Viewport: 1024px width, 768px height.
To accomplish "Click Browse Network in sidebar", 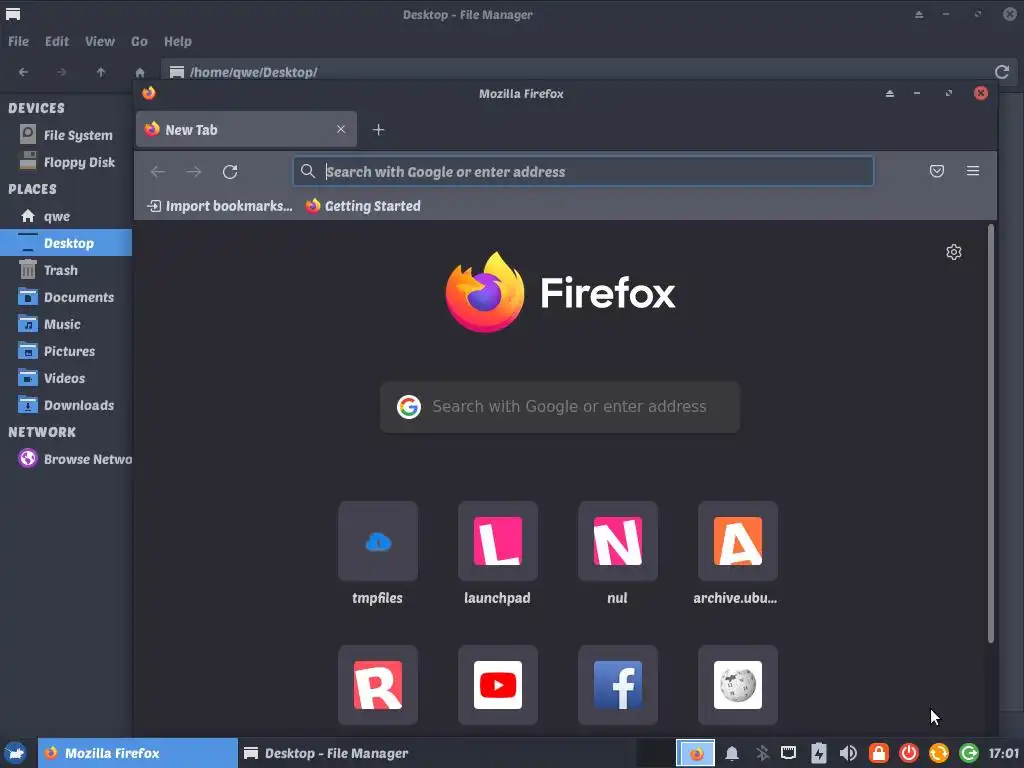I will coord(66,459).
